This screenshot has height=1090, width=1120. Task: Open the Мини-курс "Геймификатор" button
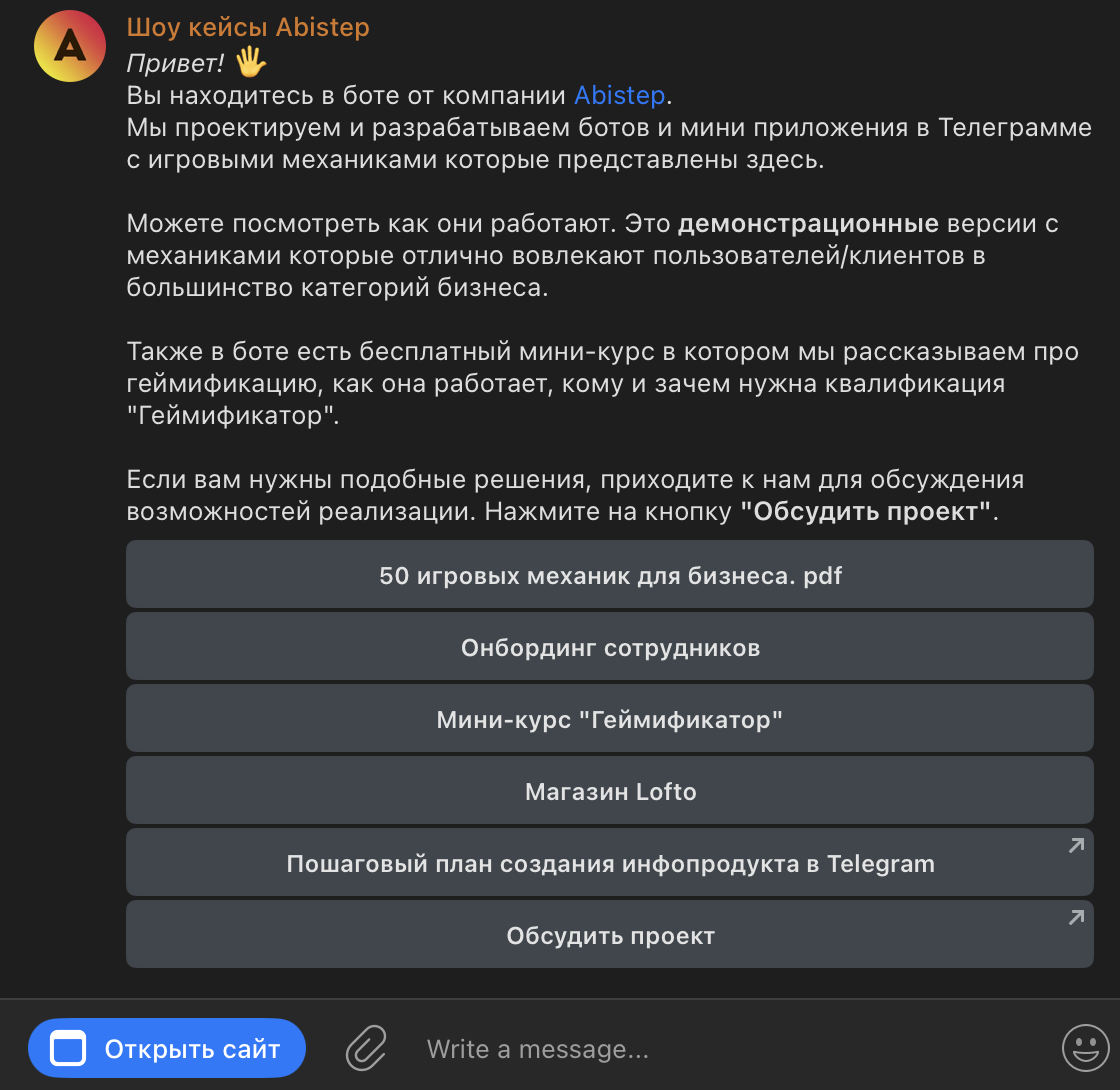[610, 720]
